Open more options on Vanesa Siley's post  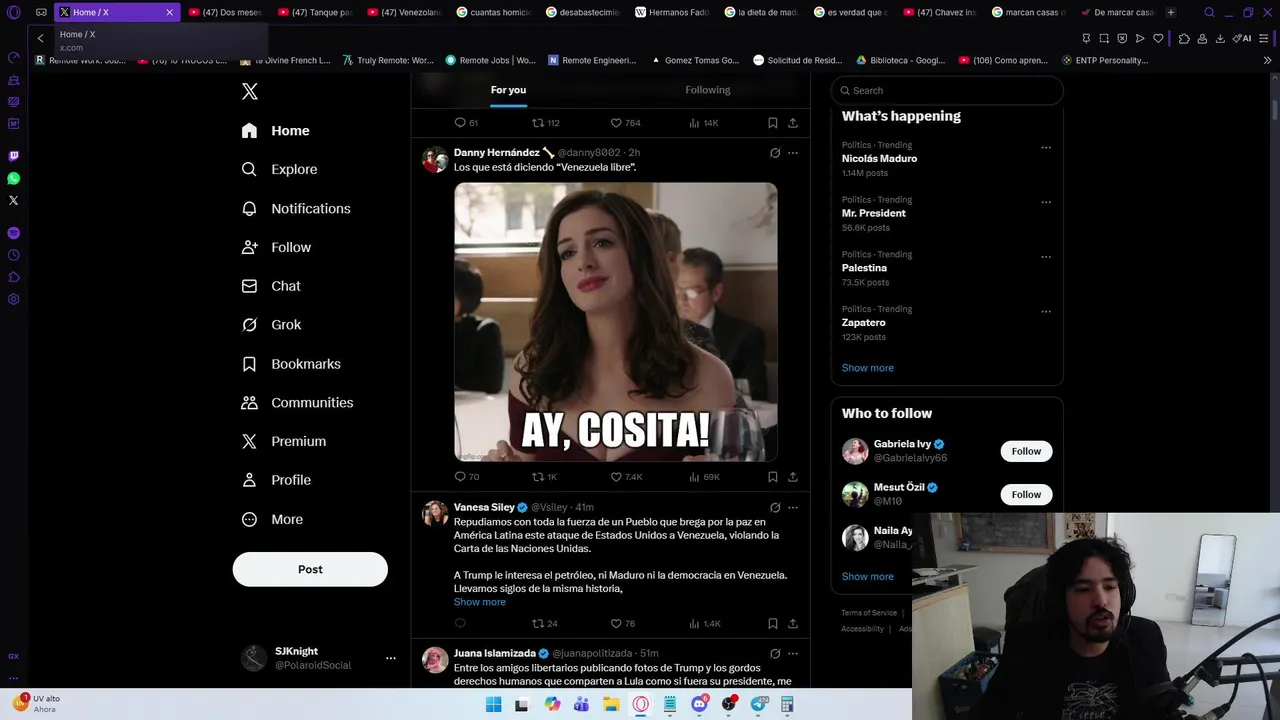793,507
